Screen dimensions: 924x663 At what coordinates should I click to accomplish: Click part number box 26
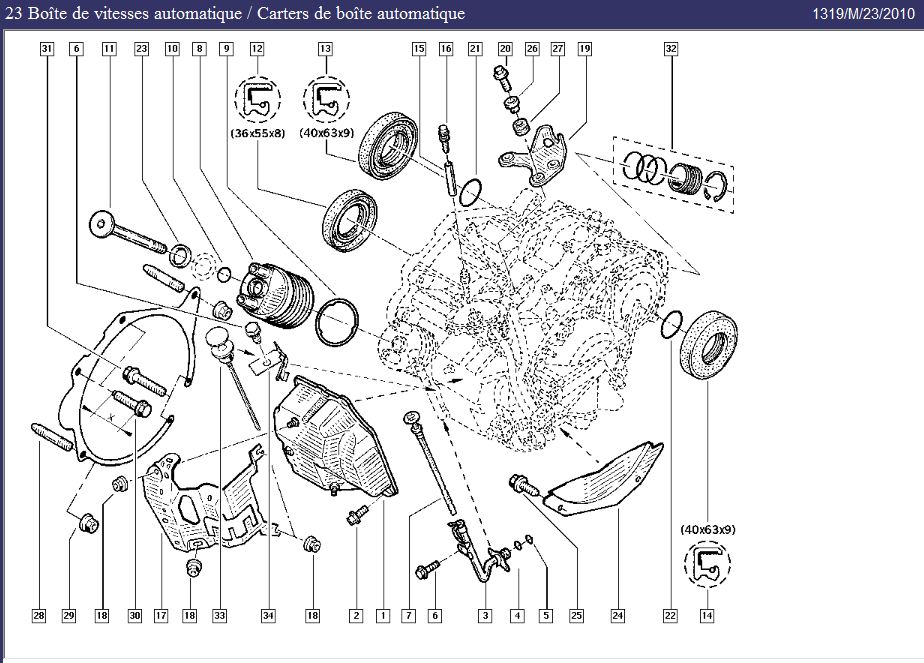point(532,49)
